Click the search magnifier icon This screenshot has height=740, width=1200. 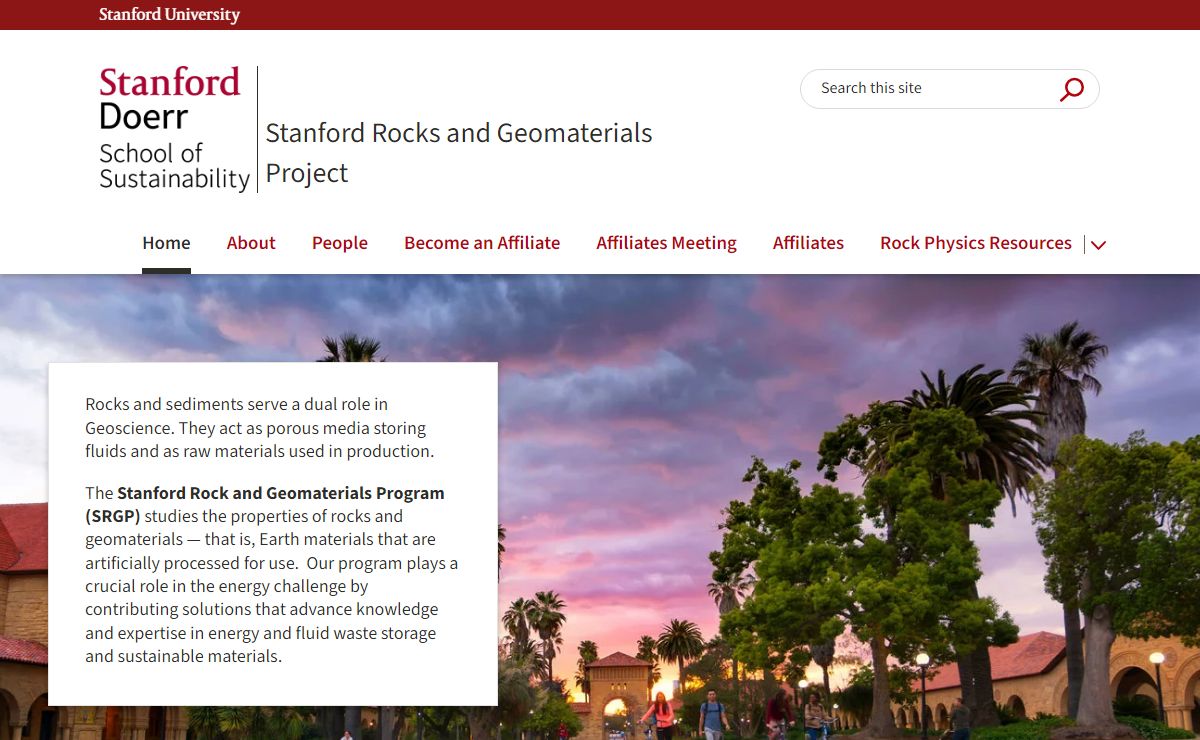coord(1071,89)
